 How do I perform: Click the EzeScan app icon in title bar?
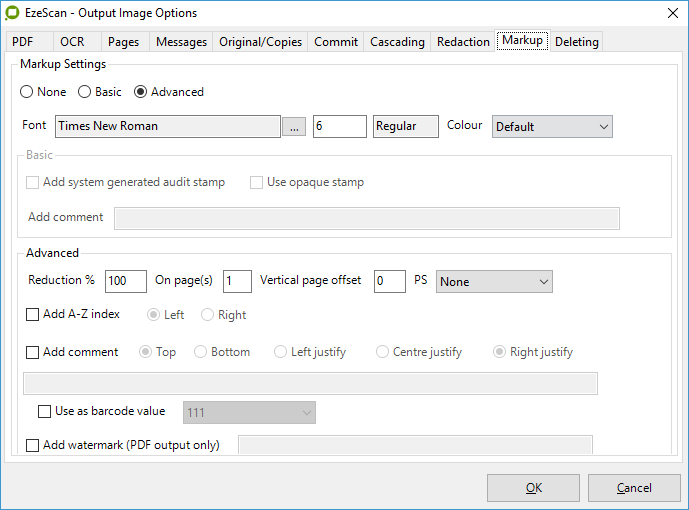13,13
